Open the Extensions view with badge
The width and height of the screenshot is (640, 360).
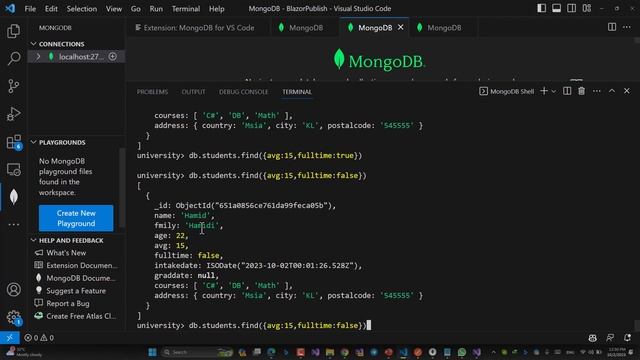pyautogui.click(x=13, y=142)
